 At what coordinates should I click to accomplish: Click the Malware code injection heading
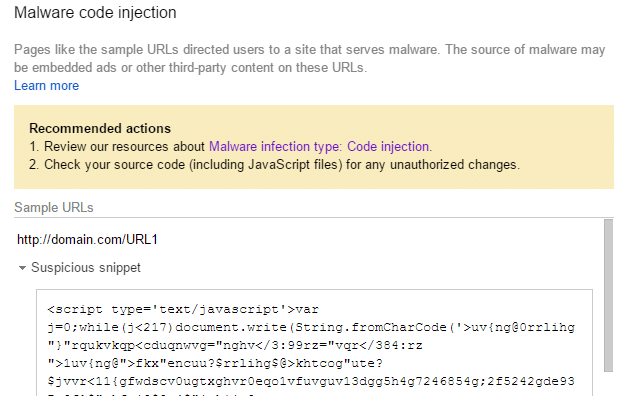point(95,13)
